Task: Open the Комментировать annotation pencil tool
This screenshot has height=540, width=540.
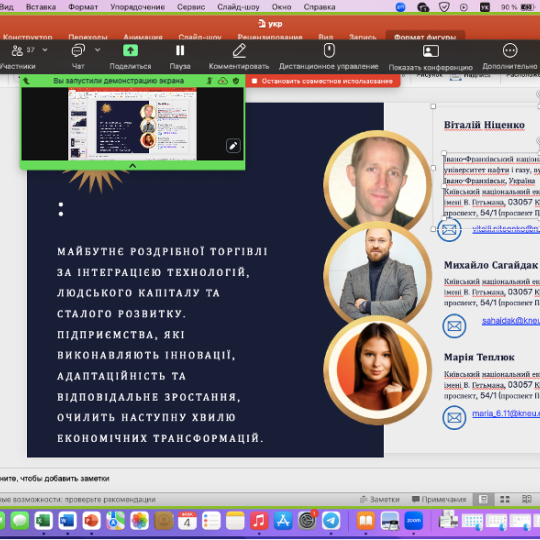Action: click(239, 56)
